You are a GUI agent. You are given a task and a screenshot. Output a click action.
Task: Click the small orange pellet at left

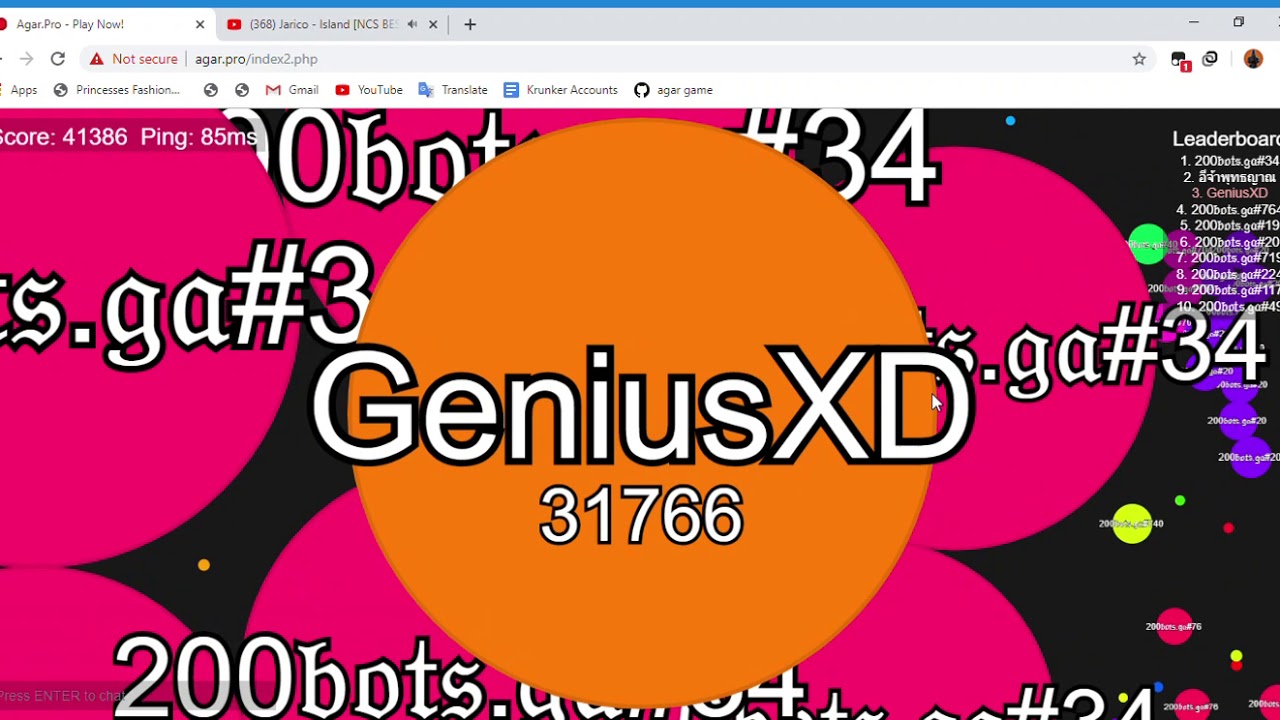click(x=204, y=565)
